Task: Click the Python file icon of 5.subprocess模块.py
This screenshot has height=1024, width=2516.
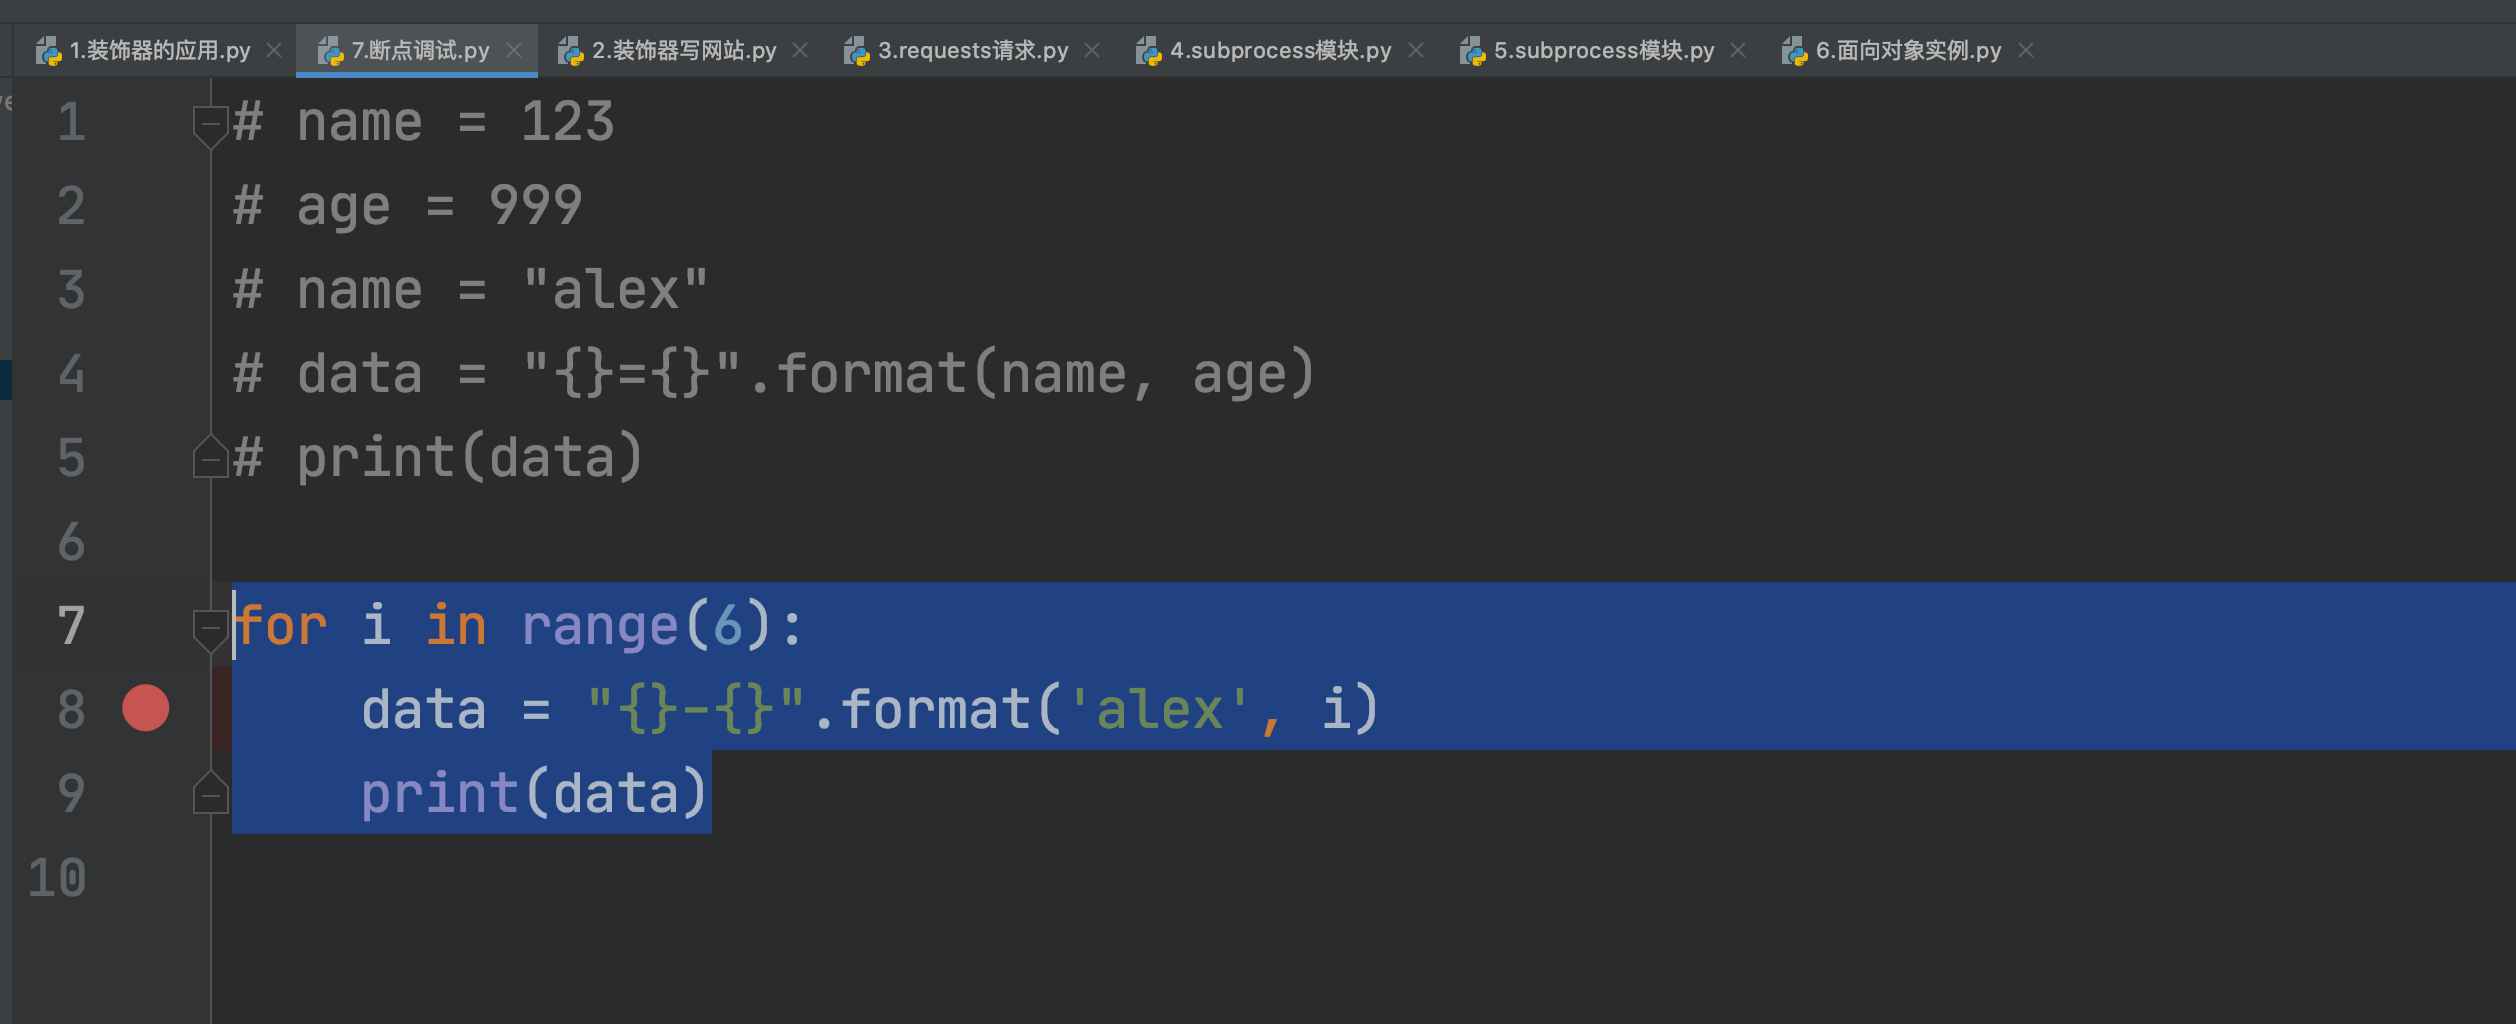Action: point(1472,51)
